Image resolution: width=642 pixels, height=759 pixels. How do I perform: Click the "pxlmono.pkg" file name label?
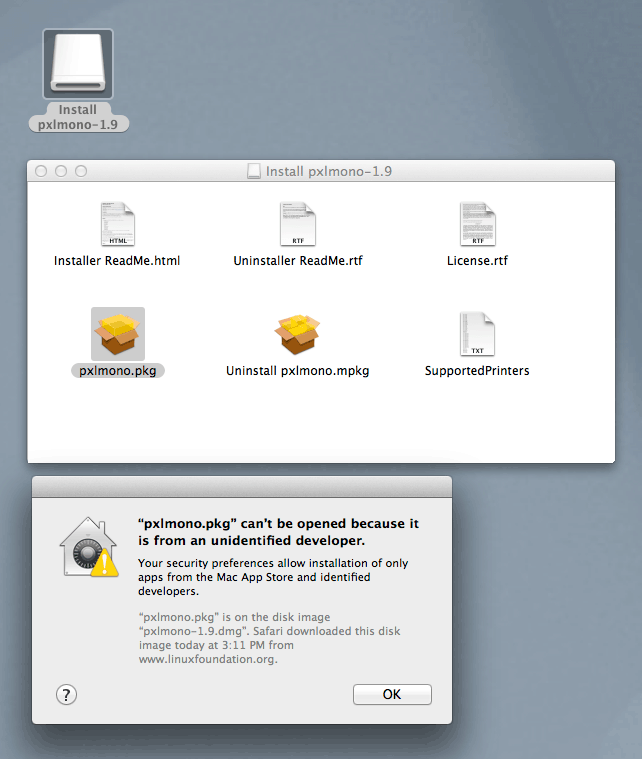pyautogui.click(x=118, y=371)
